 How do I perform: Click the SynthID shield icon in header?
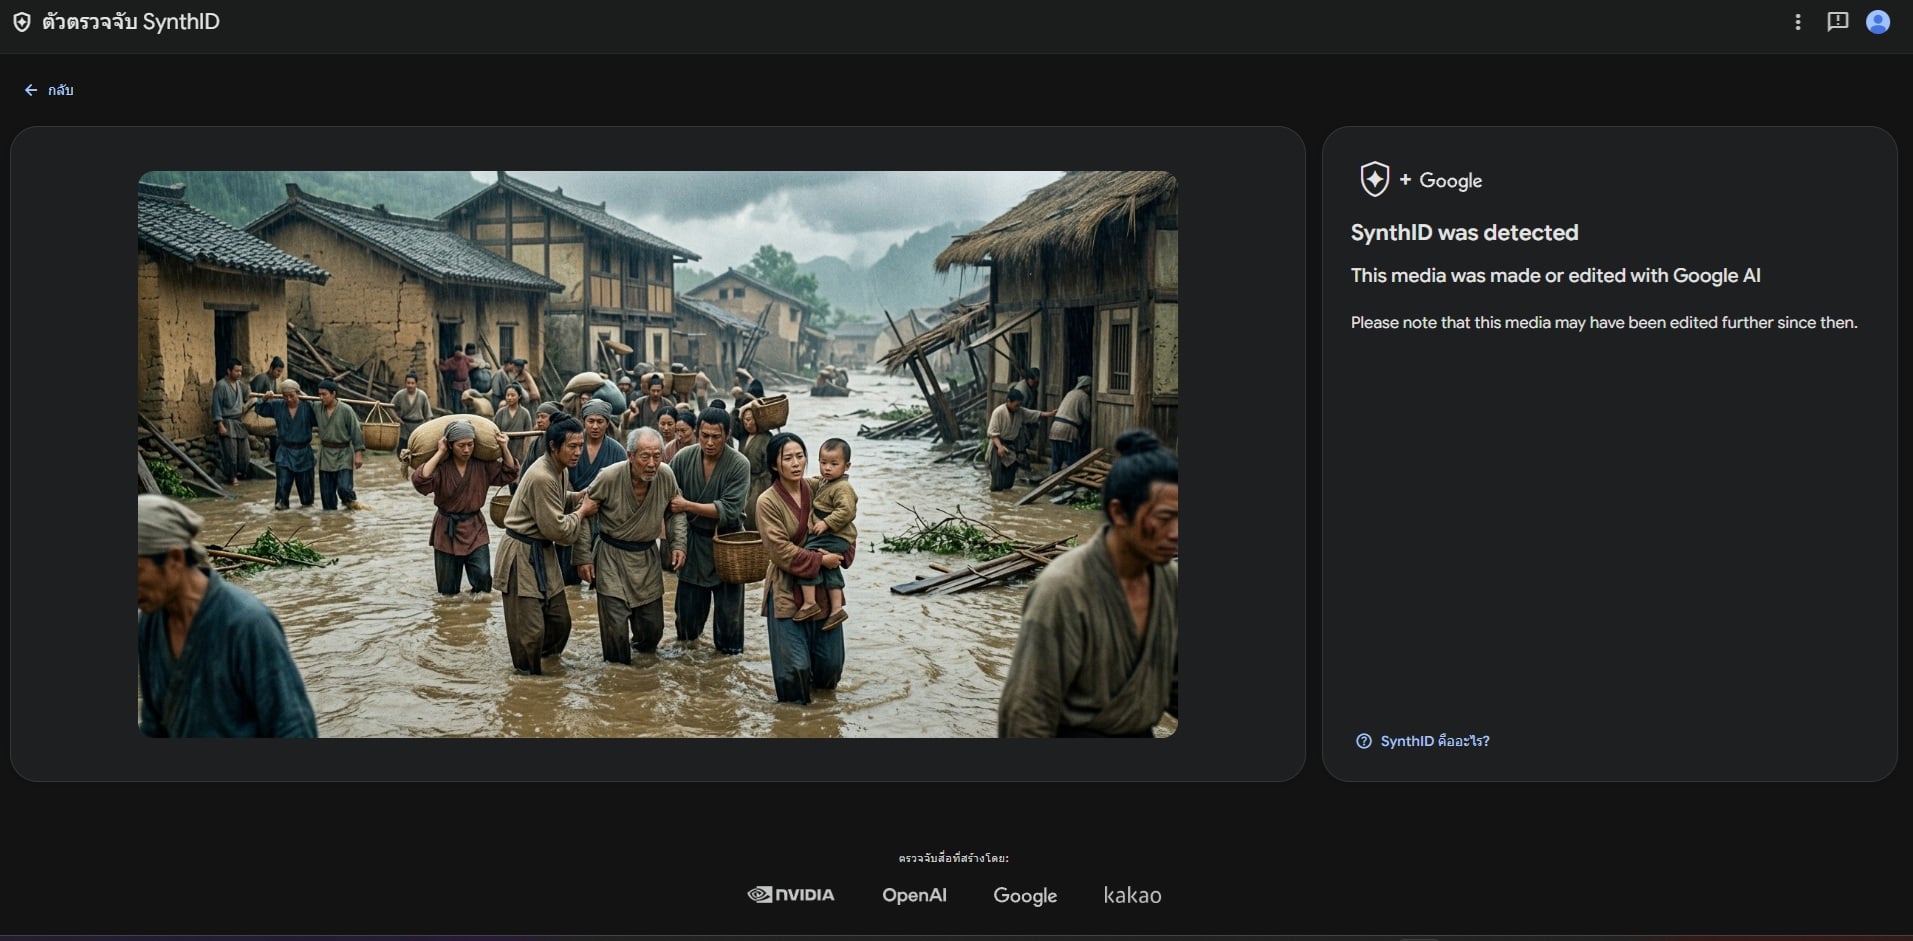tap(21, 22)
